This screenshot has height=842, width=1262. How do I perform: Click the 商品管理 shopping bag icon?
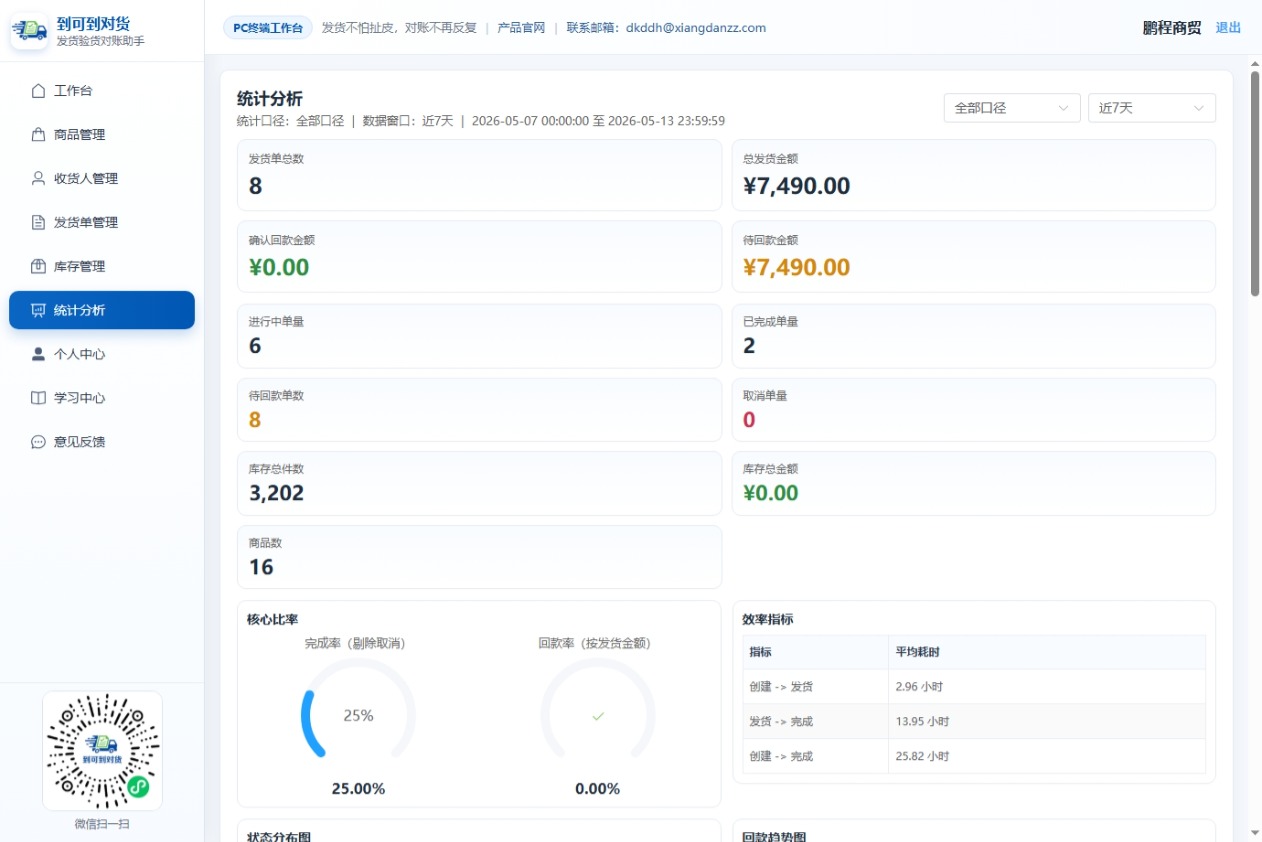[38, 135]
